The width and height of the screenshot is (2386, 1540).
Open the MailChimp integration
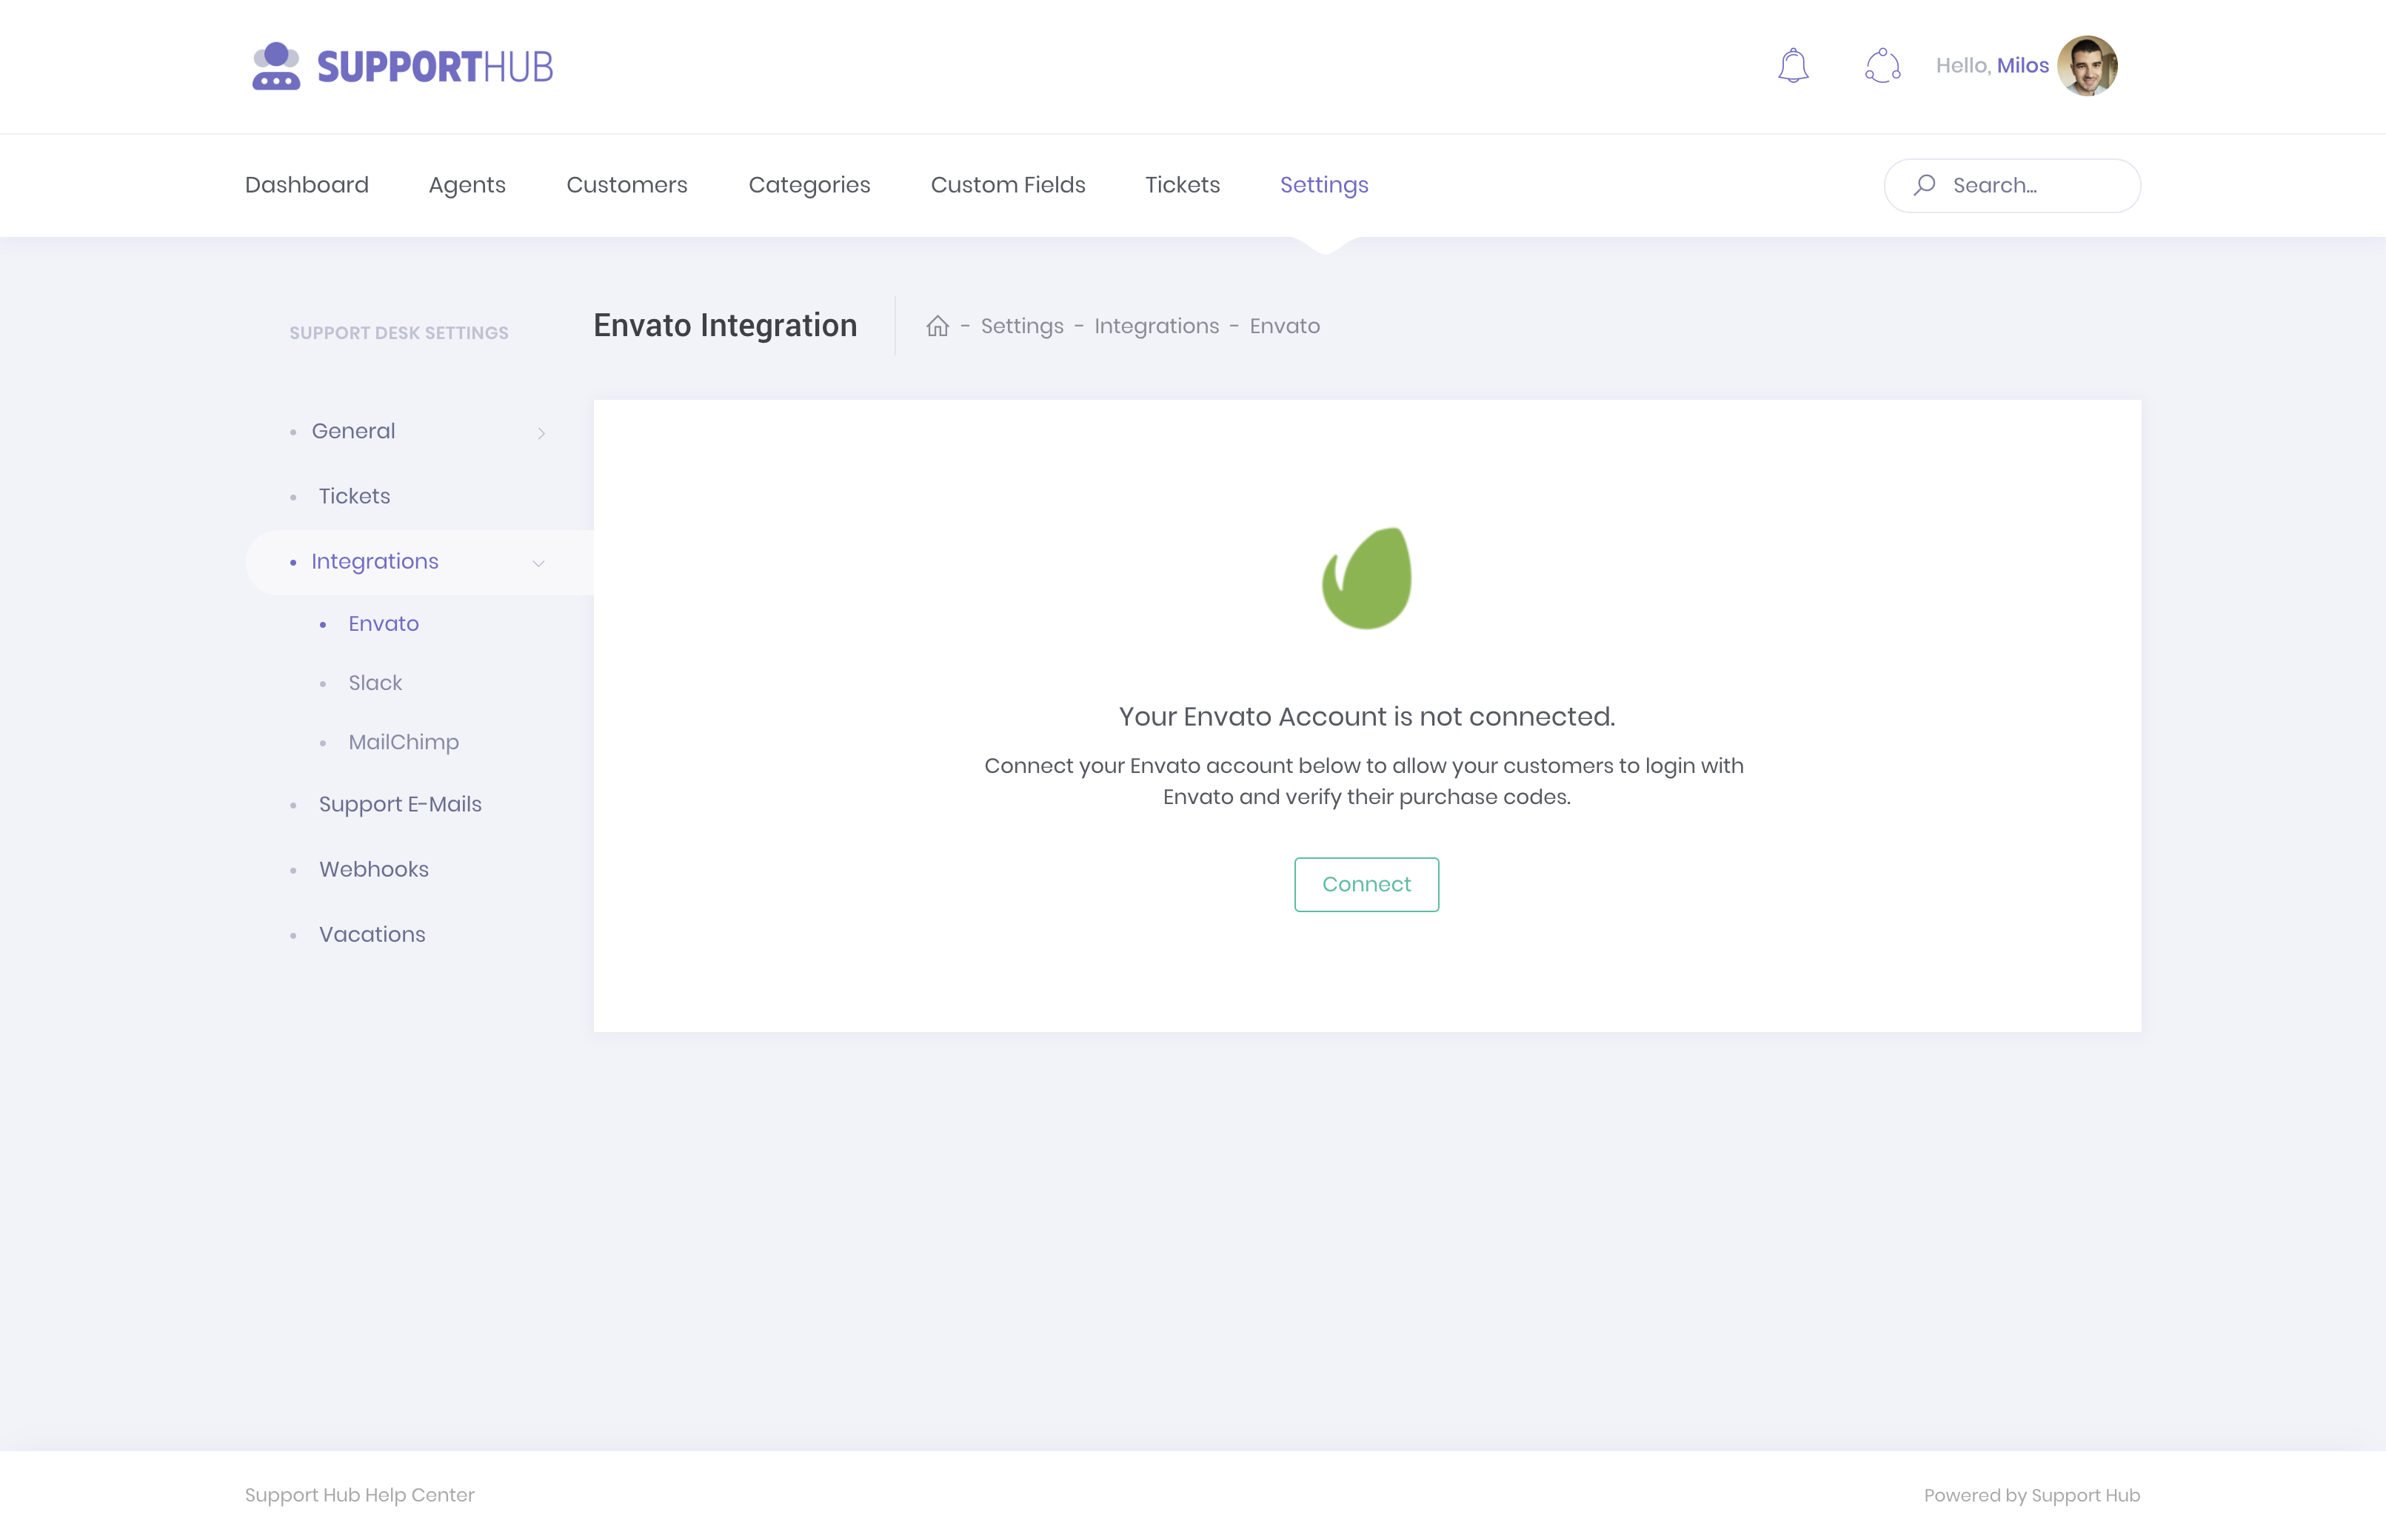(404, 742)
